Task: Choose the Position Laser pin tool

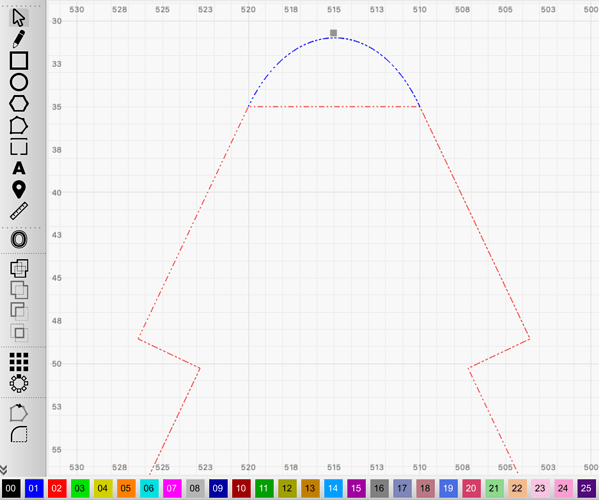Action: 19,189
